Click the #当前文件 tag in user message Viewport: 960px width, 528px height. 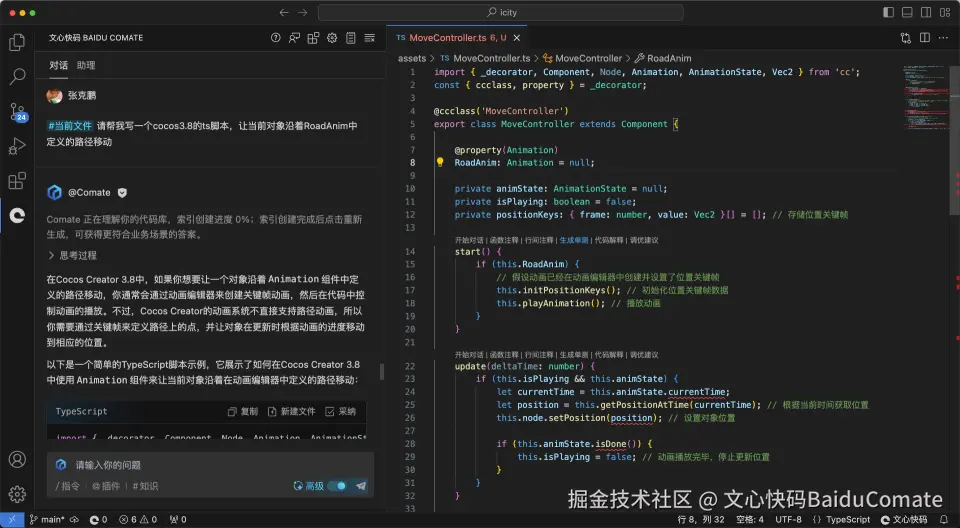(x=70, y=126)
